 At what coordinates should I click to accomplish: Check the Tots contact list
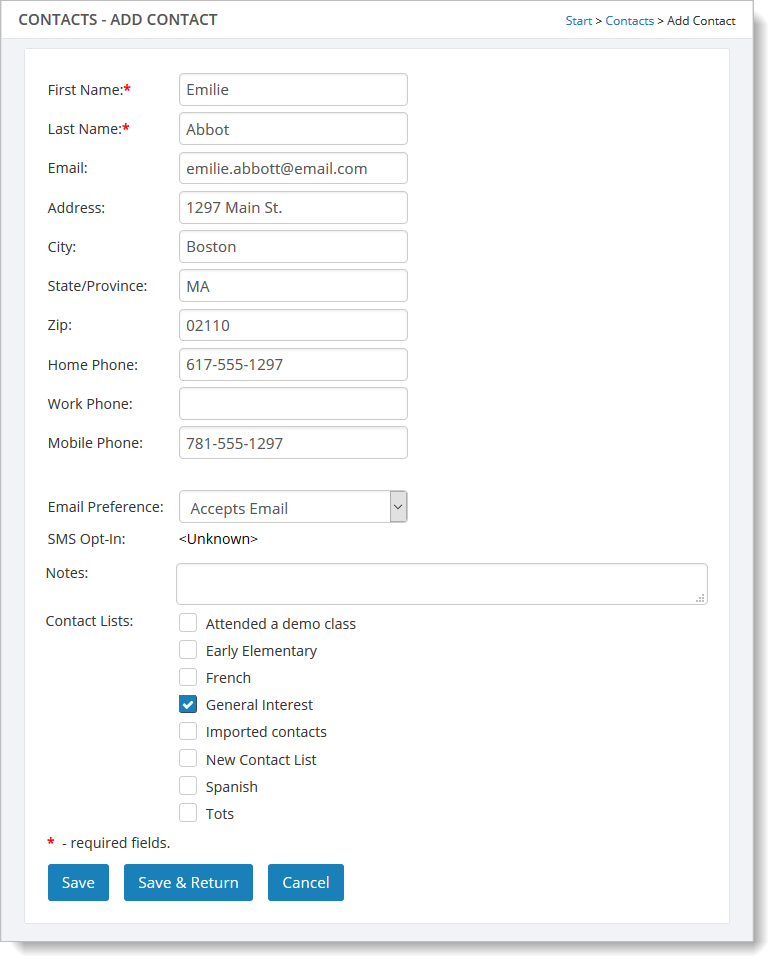[x=188, y=813]
